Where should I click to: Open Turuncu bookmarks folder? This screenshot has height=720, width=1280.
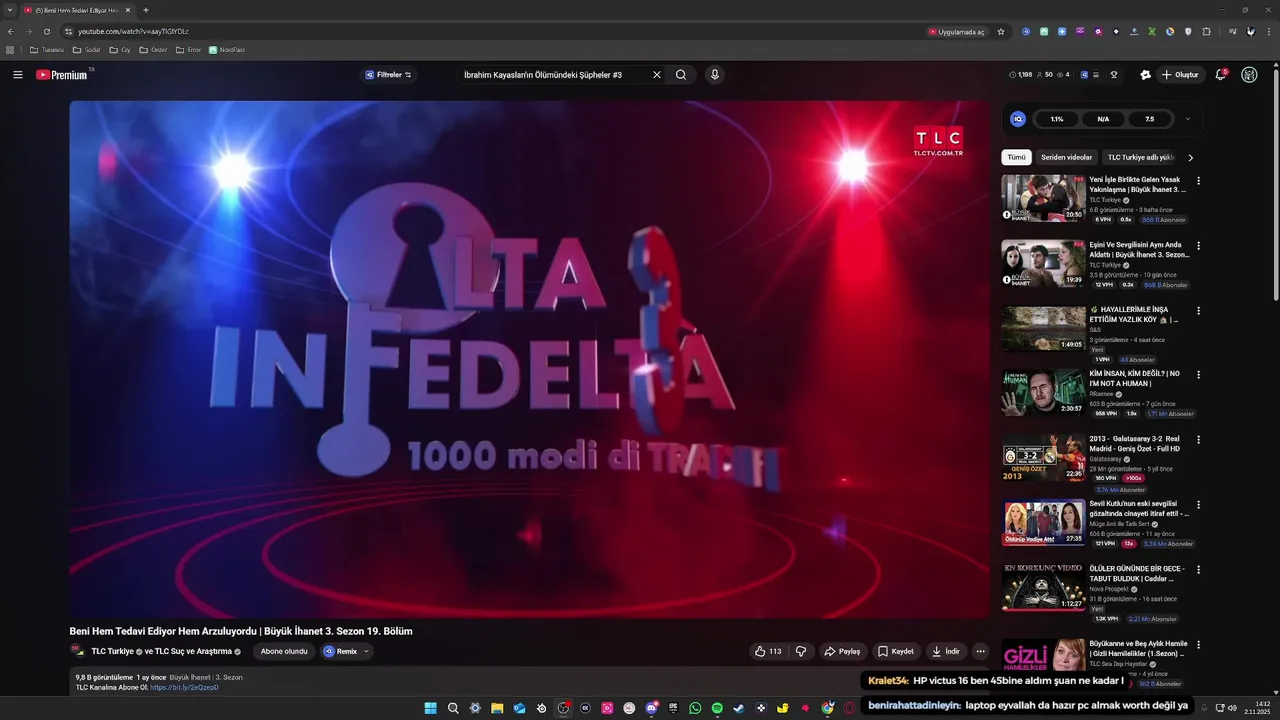(x=47, y=50)
